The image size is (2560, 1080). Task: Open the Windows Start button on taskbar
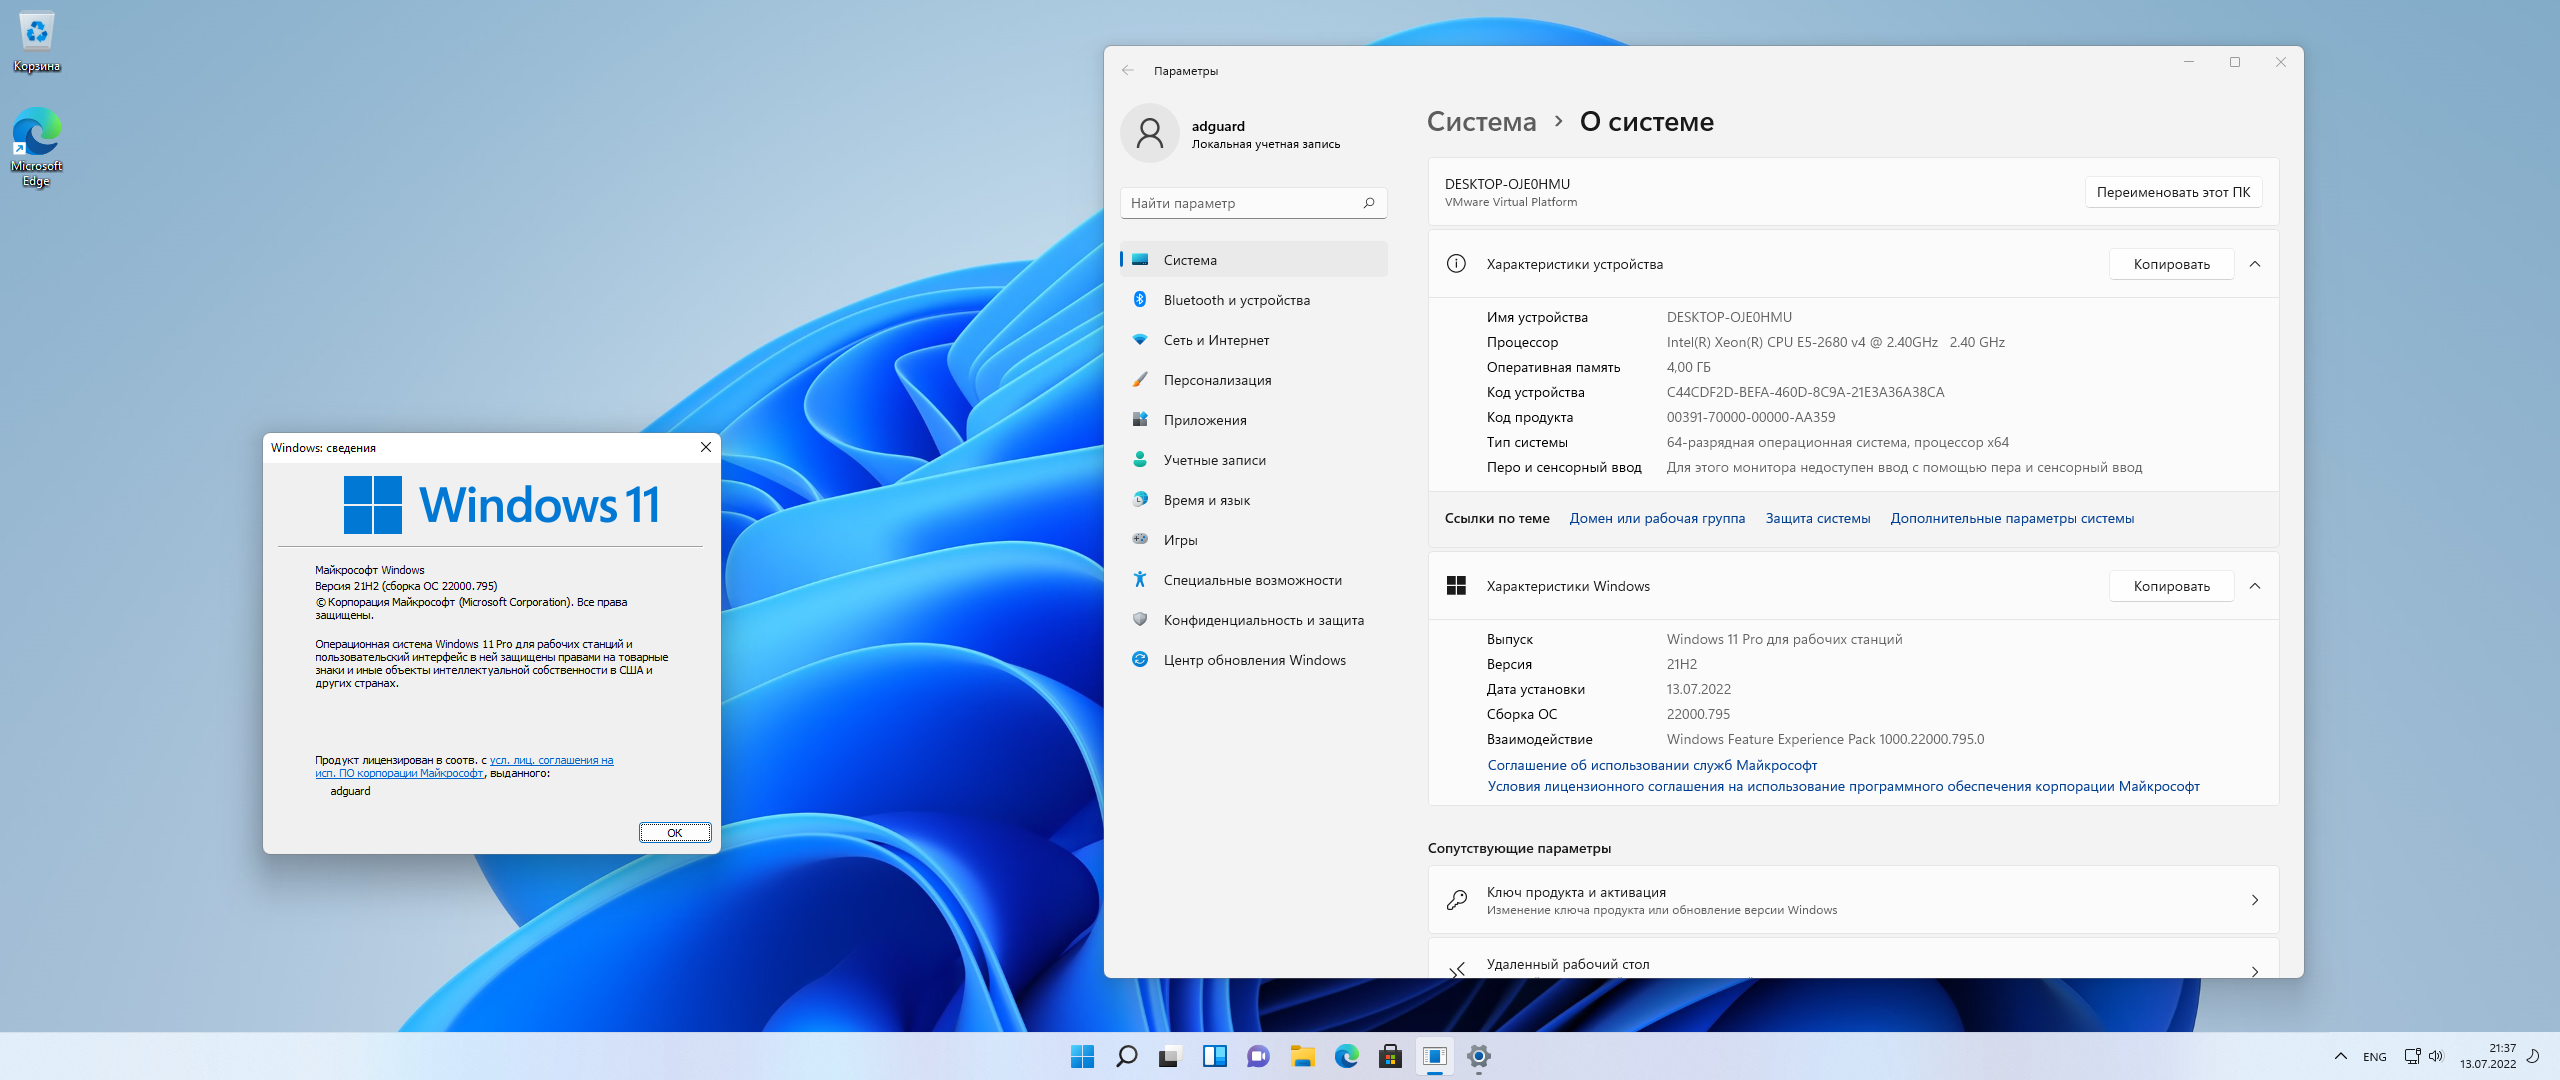click(x=1082, y=1056)
